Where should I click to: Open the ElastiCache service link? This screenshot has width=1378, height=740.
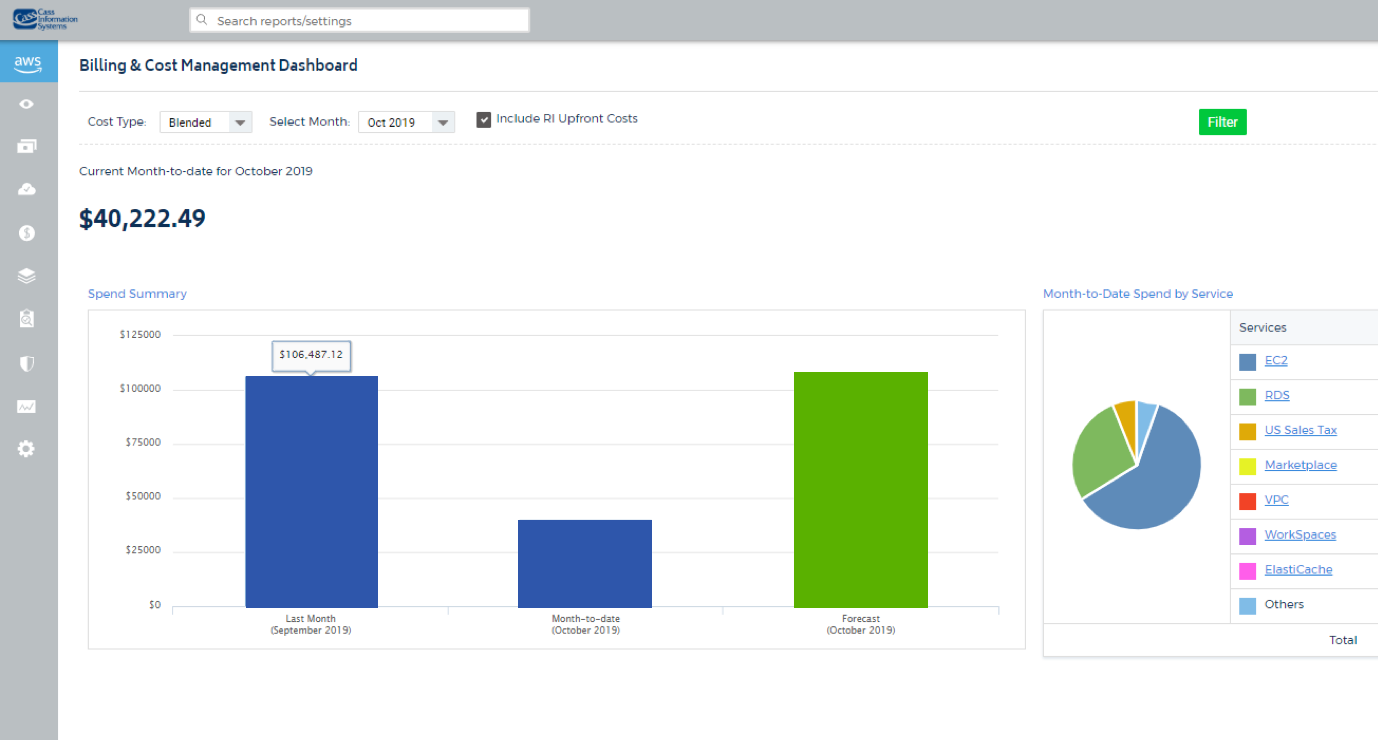1298,570
